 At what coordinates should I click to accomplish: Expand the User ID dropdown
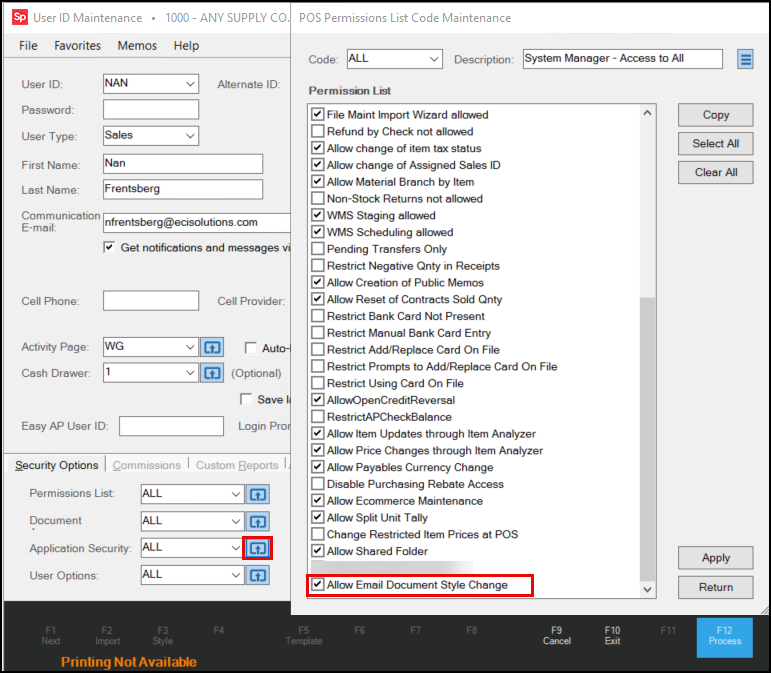190,84
